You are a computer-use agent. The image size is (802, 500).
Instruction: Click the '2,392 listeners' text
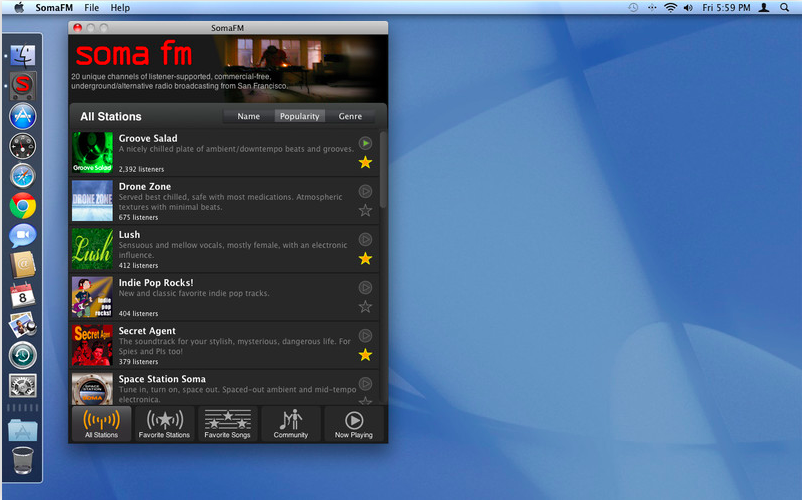point(141,169)
